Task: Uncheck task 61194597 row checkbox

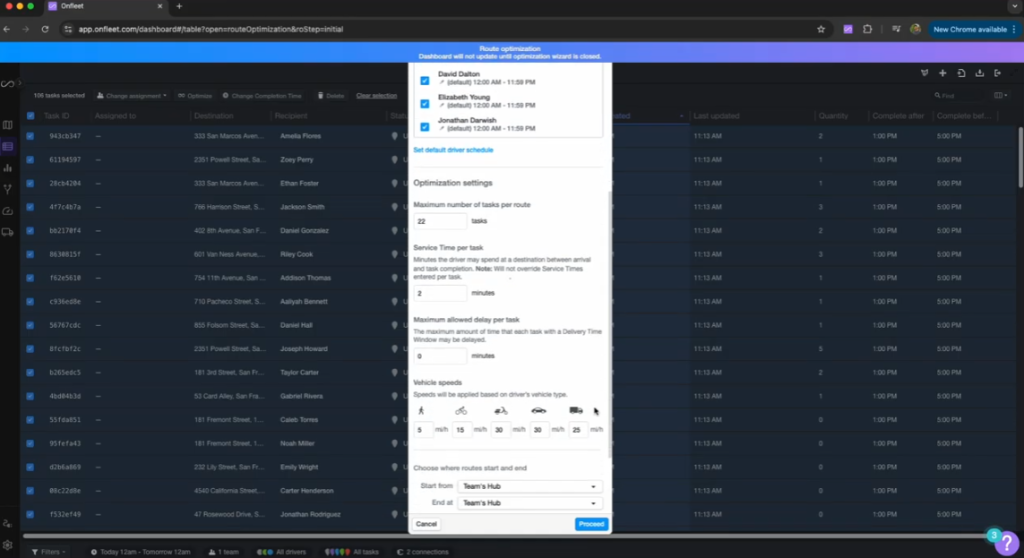Action: (30, 159)
